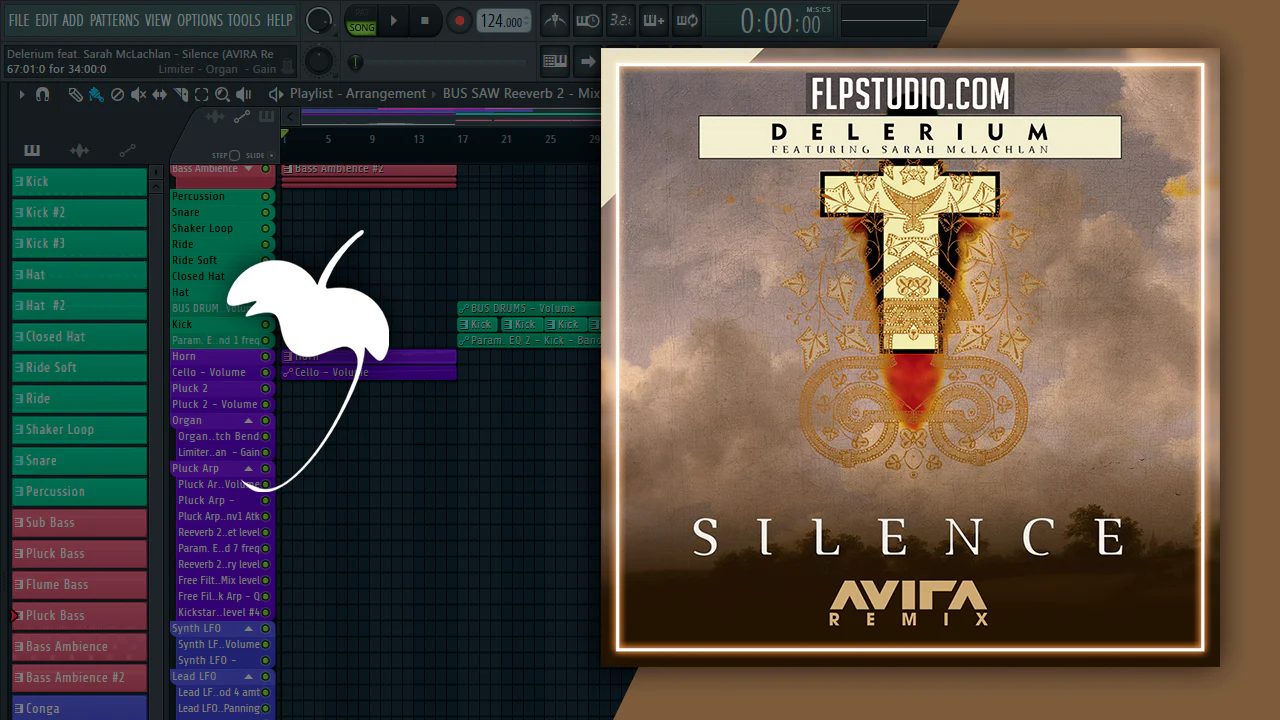Viewport: 1280px width, 720px height.
Task: Open the FILE menu
Action: [x=19, y=20]
